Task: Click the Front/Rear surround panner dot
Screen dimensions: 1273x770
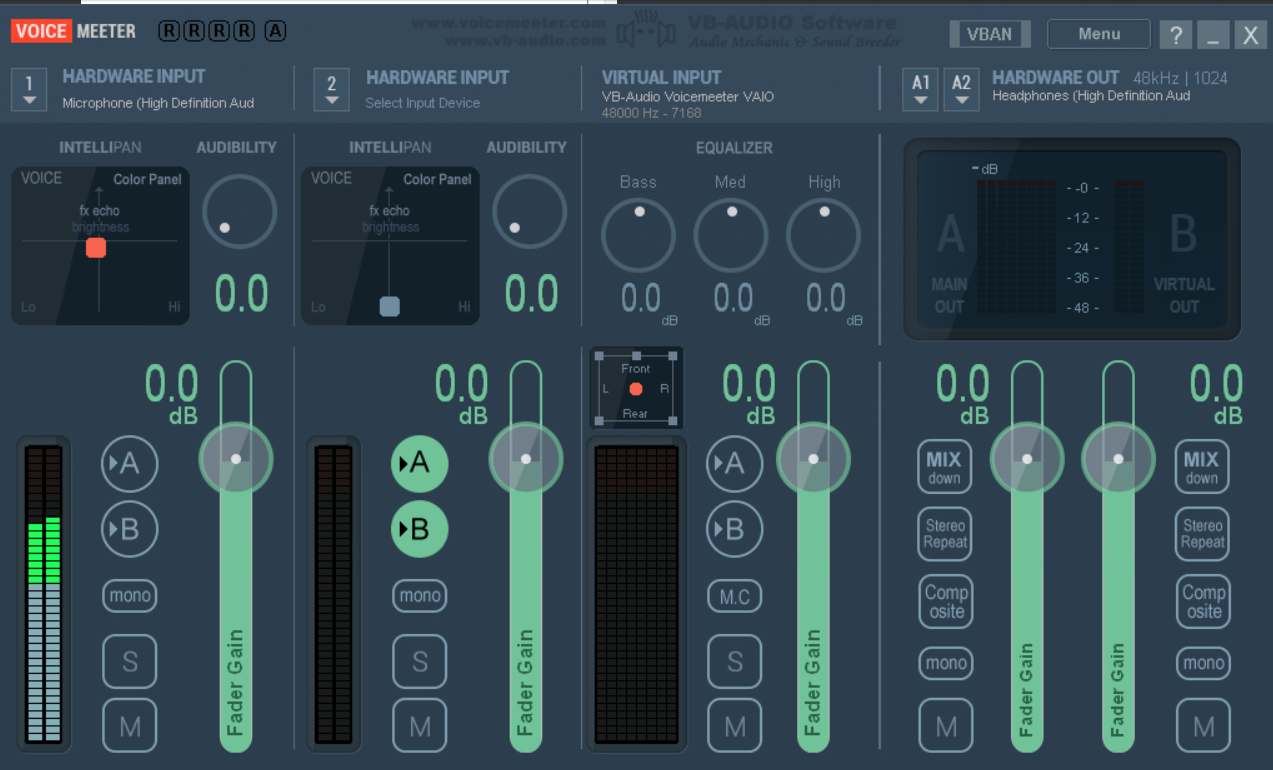Action: 636,389
